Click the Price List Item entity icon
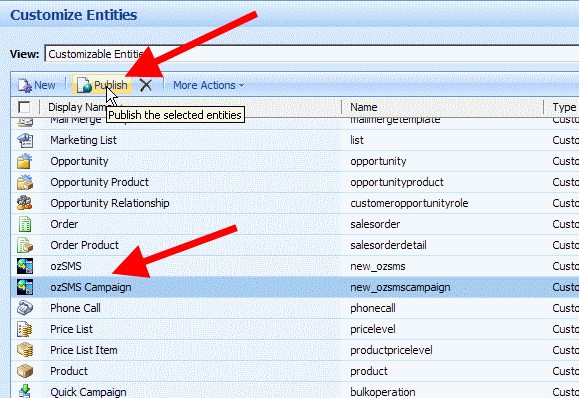This screenshot has width=579, height=398. [25, 350]
